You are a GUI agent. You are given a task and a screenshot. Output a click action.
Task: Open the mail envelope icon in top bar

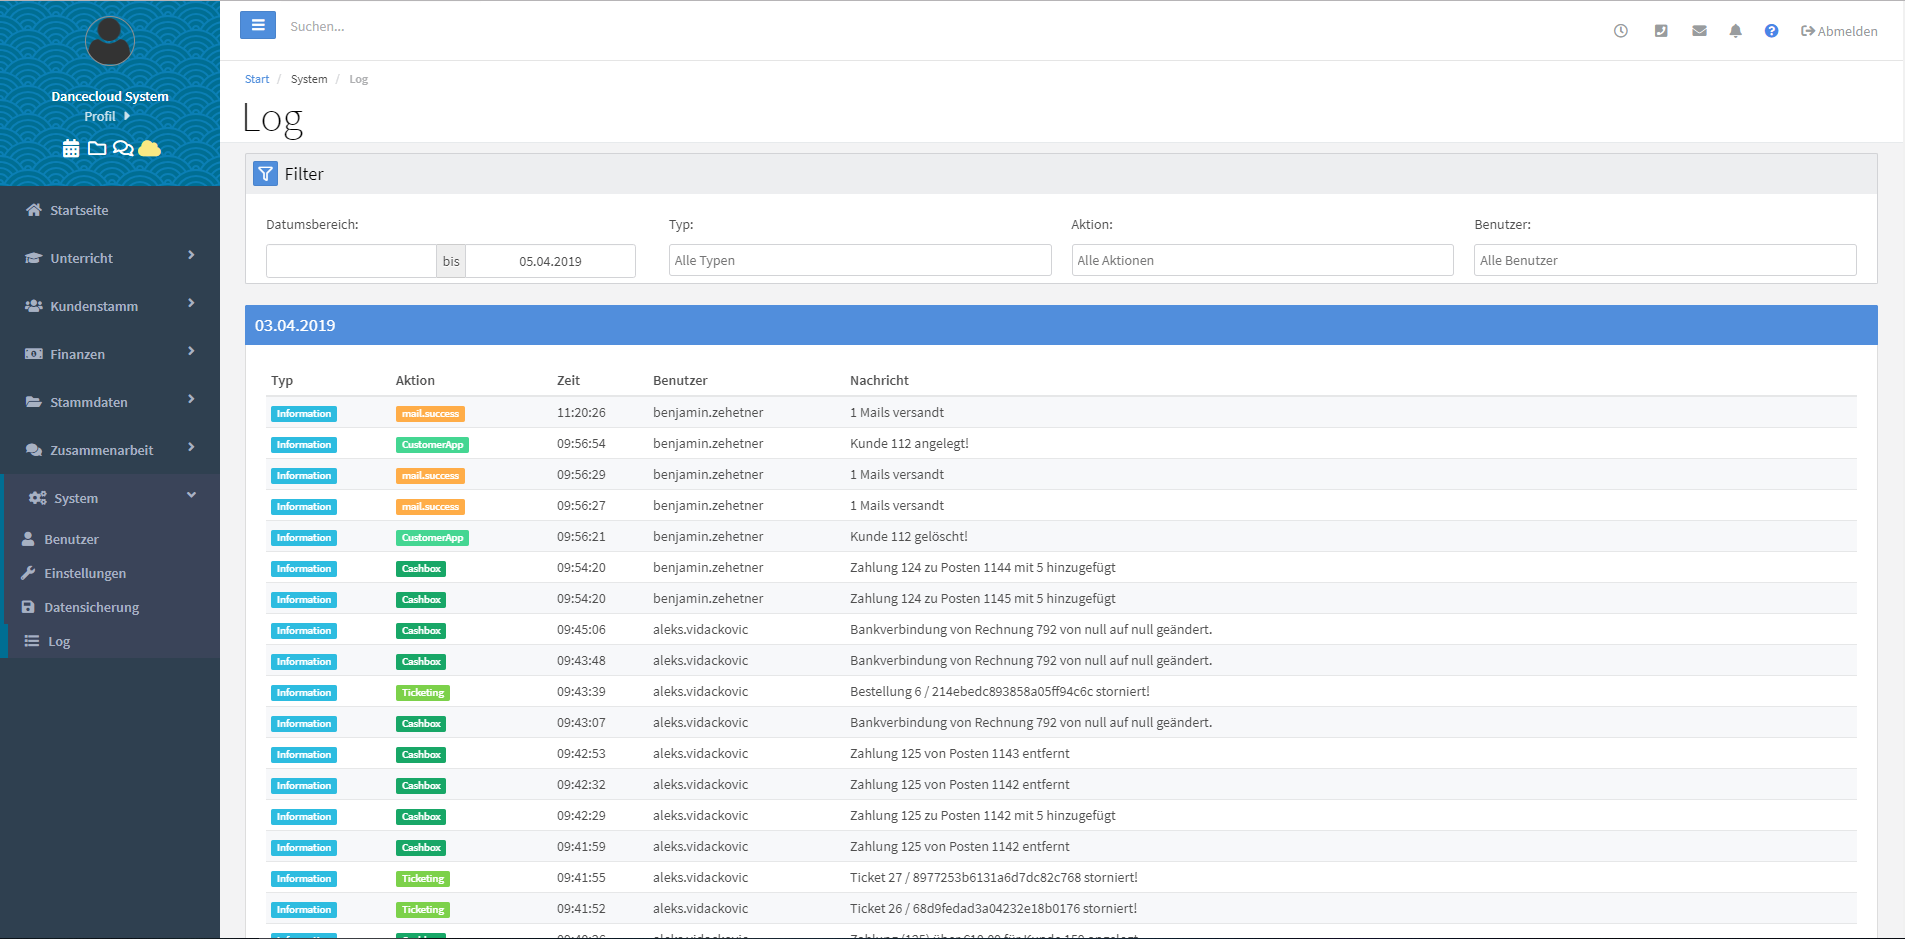click(1699, 31)
